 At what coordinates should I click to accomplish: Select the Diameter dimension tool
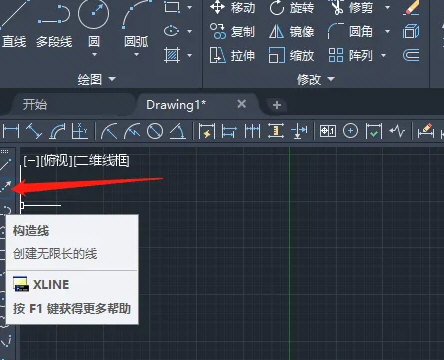[x=155, y=131]
